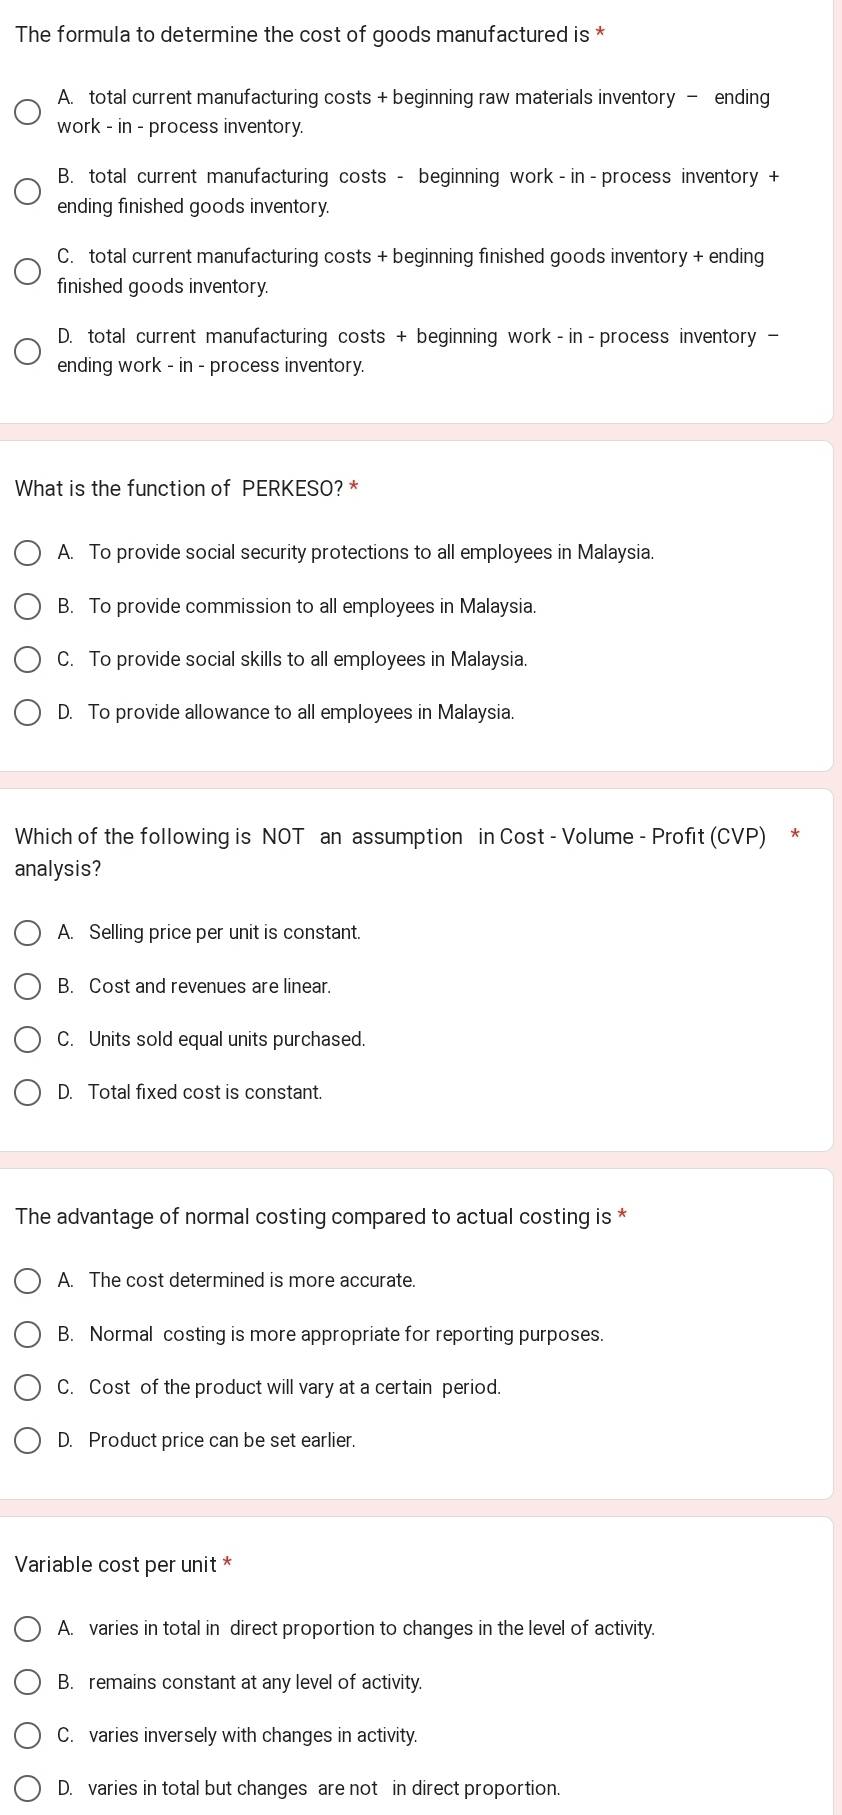
Task: Pick option C beginning finished goods inventory
Action: coord(27,272)
